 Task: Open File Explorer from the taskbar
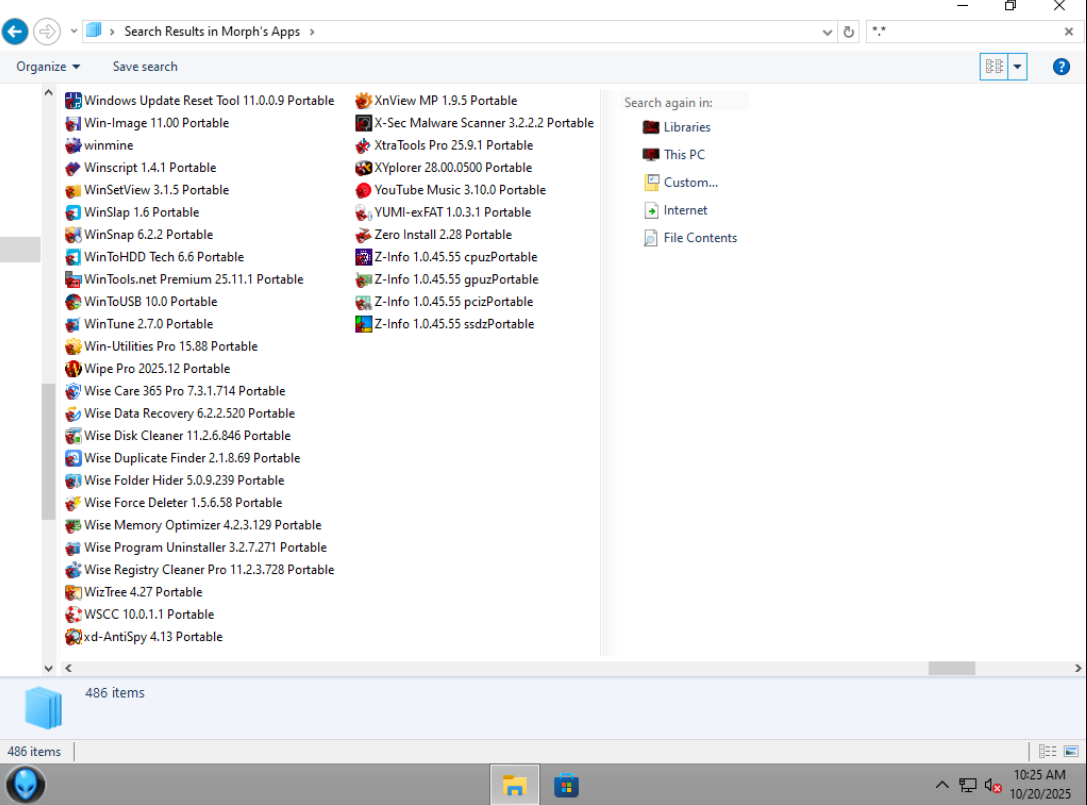(x=514, y=785)
